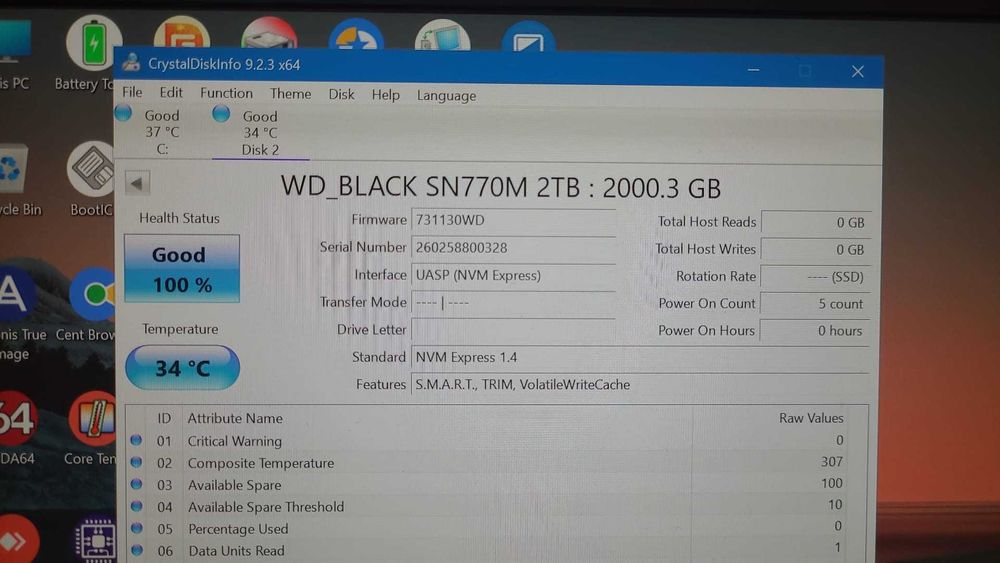1000x563 pixels.
Task: Click the blue status circle for Disk 2
Action: (x=221, y=113)
